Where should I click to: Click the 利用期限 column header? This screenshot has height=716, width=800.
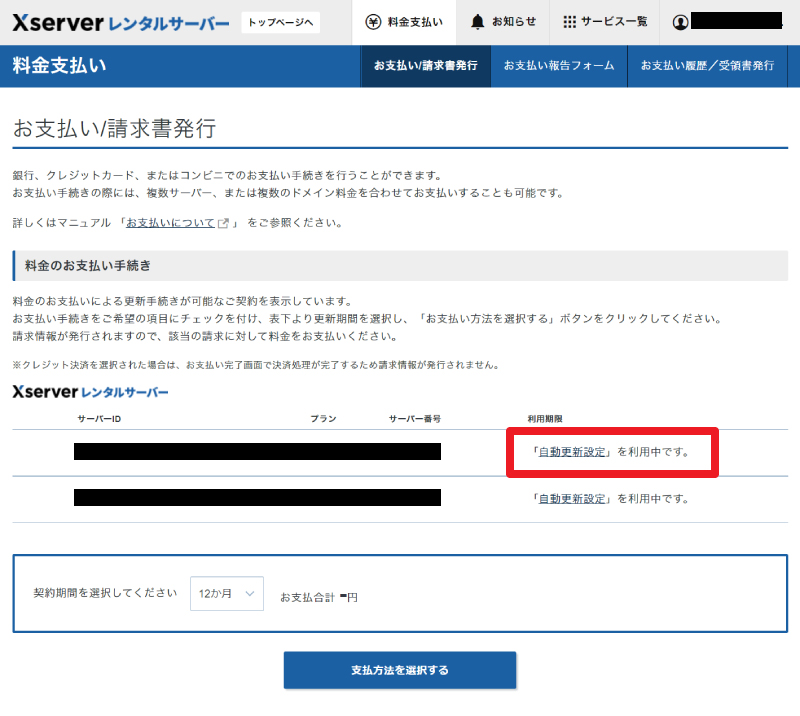tap(545, 419)
